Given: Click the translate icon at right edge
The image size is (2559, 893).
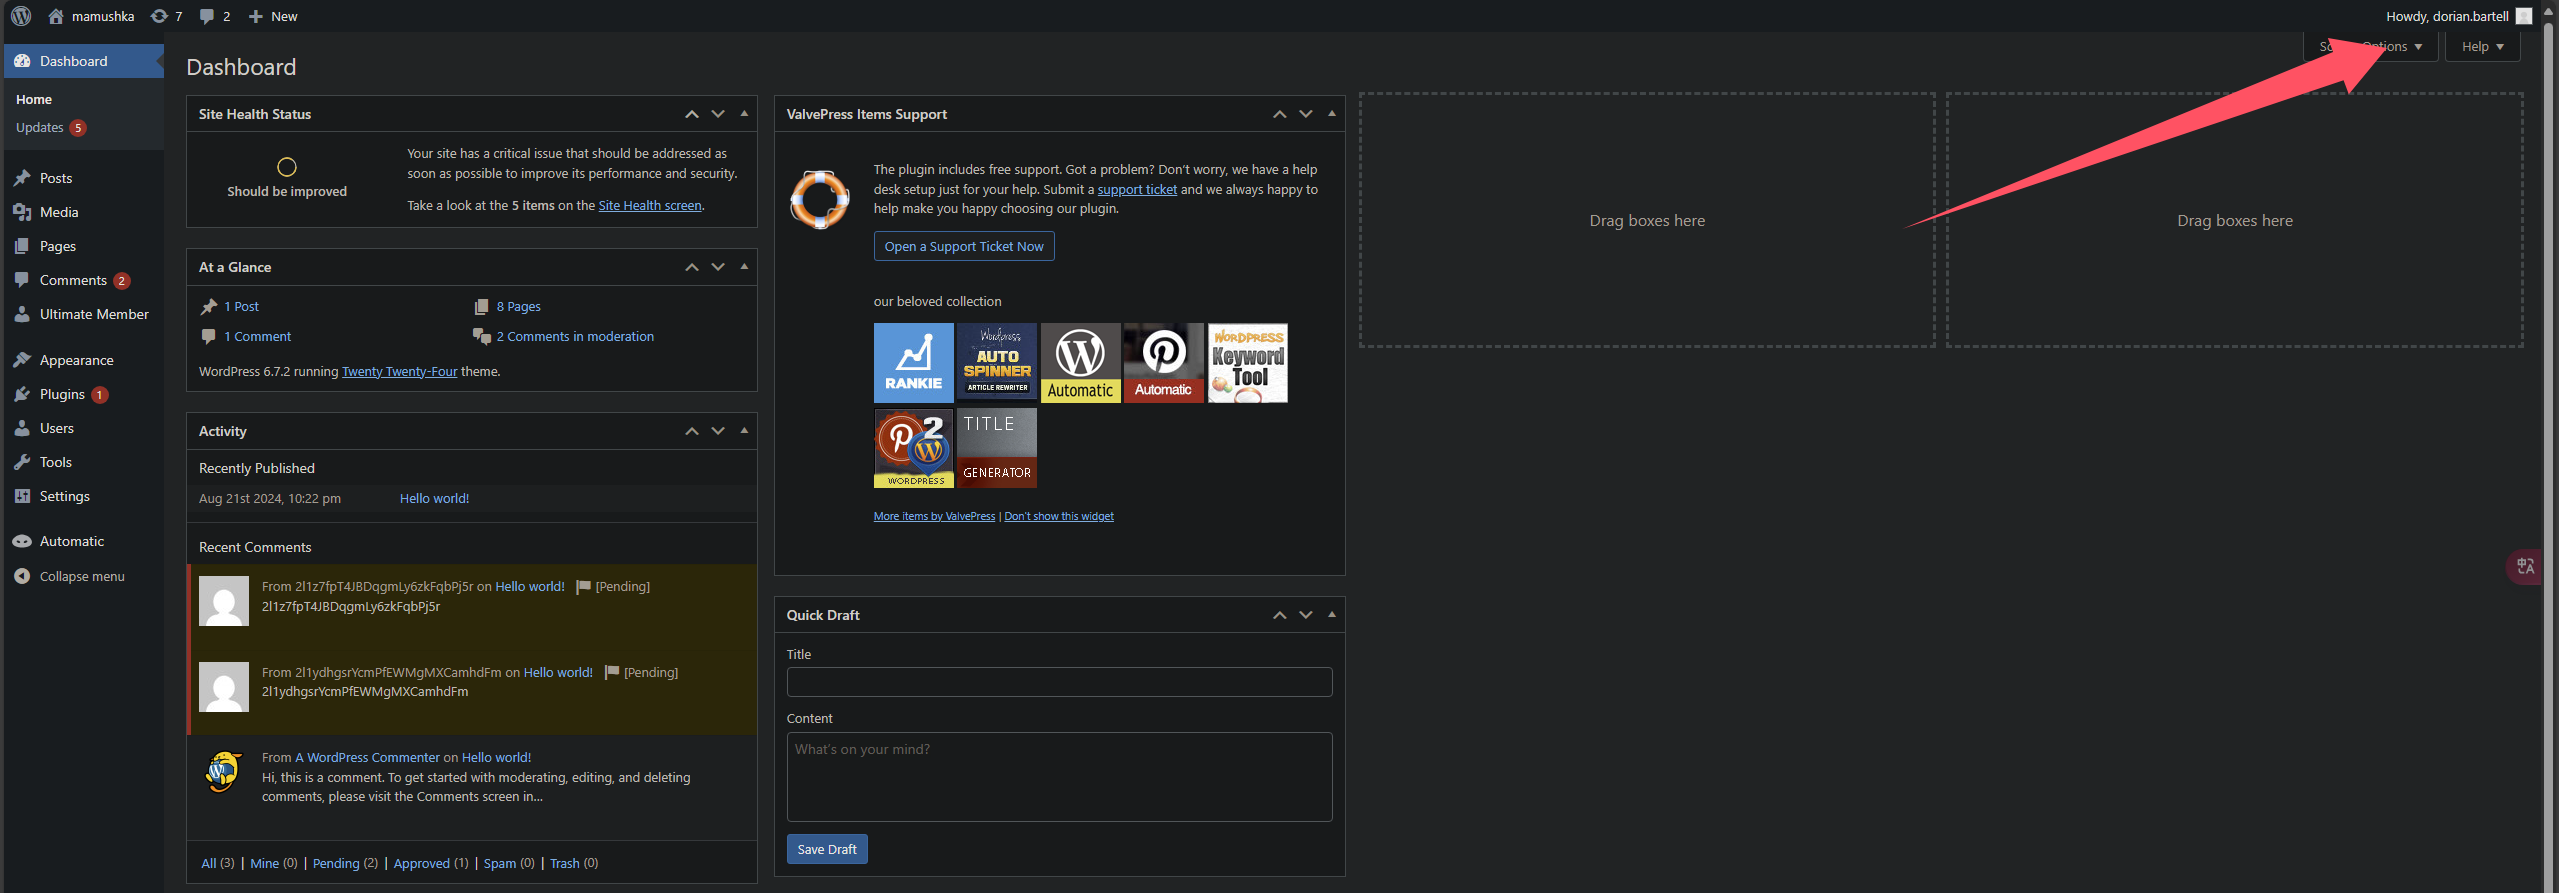Looking at the screenshot, I should 2525,566.
